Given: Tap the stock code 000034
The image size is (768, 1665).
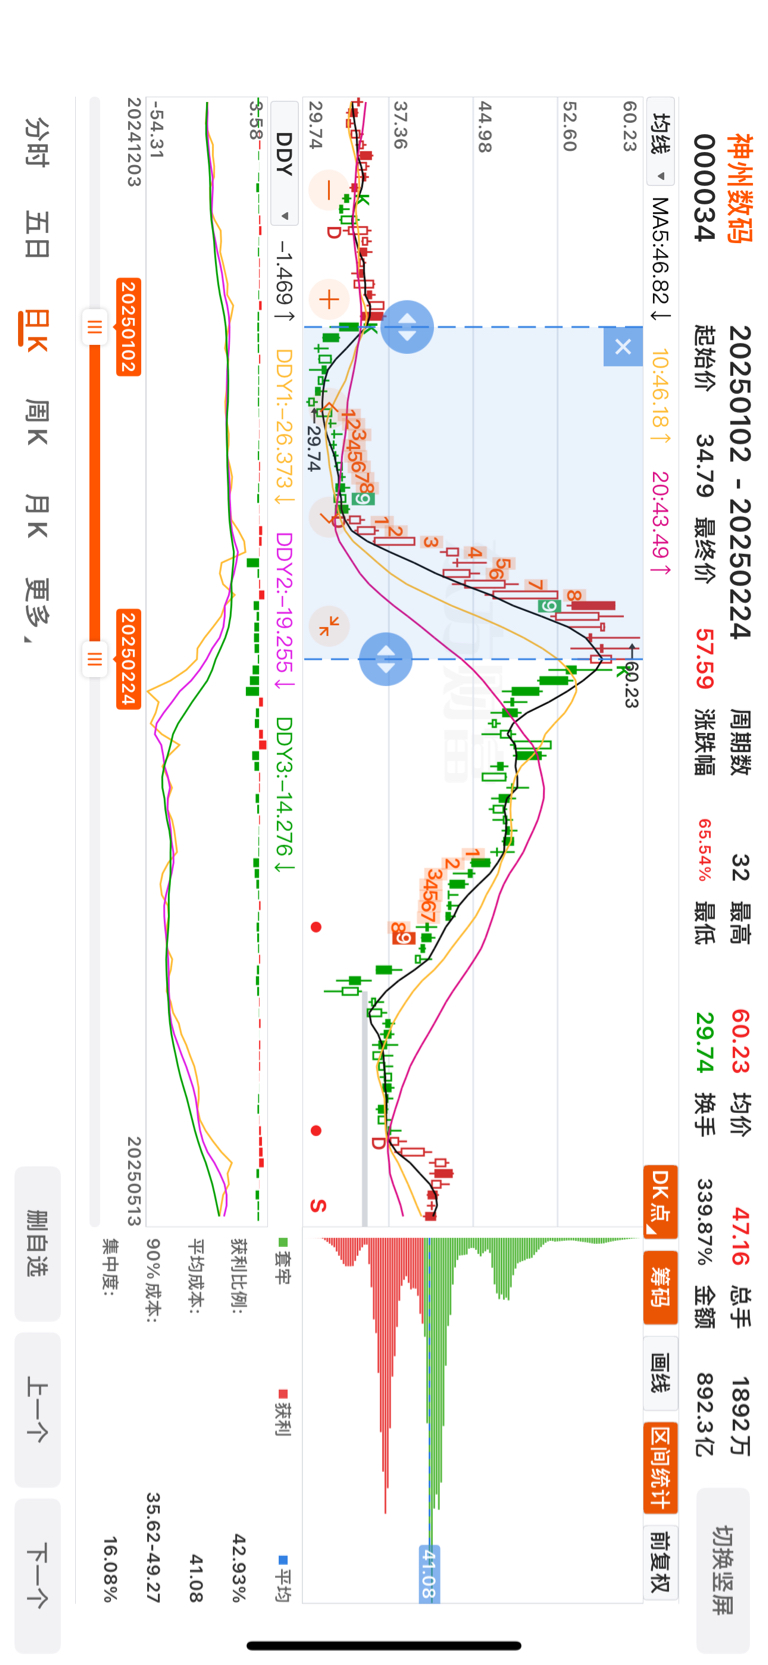Looking at the screenshot, I should point(705,188).
